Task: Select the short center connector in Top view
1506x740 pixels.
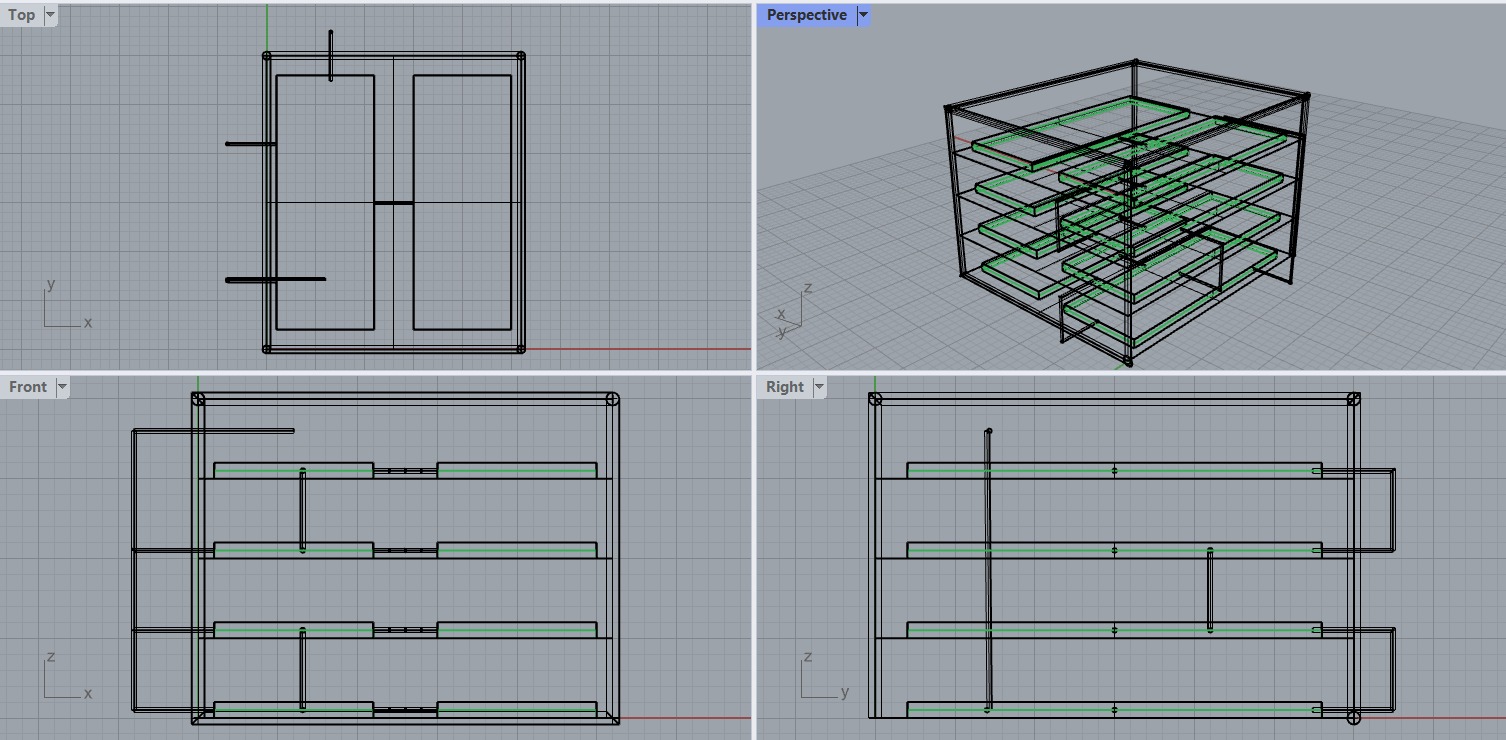Action: pyautogui.click(x=393, y=203)
